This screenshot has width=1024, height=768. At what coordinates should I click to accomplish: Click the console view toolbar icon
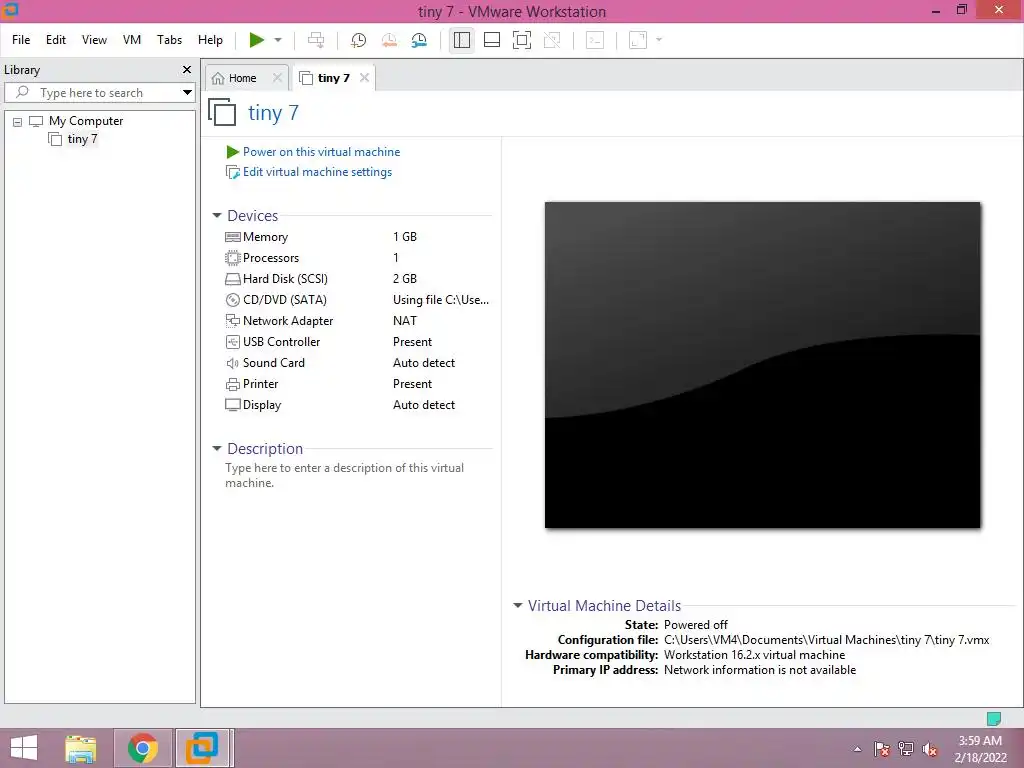[594, 40]
